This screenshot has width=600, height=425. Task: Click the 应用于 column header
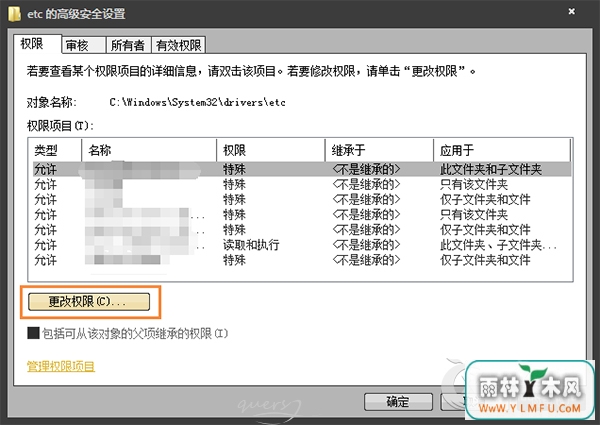point(502,150)
